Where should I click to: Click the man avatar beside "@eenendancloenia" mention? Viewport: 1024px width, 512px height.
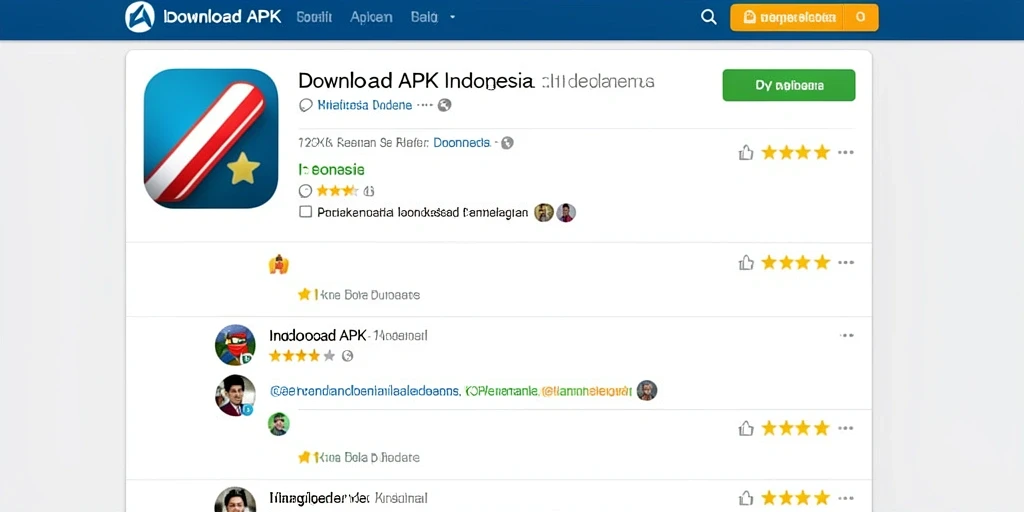(235, 395)
